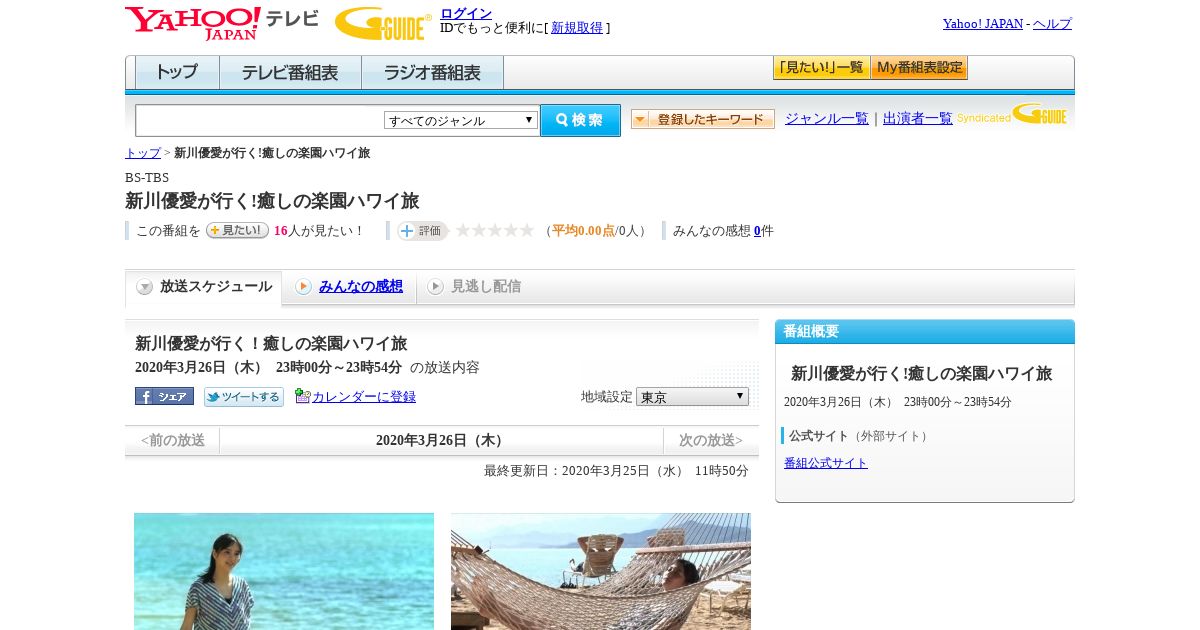Click the five-star rating bar
1200x630 pixels.
coord(495,230)
